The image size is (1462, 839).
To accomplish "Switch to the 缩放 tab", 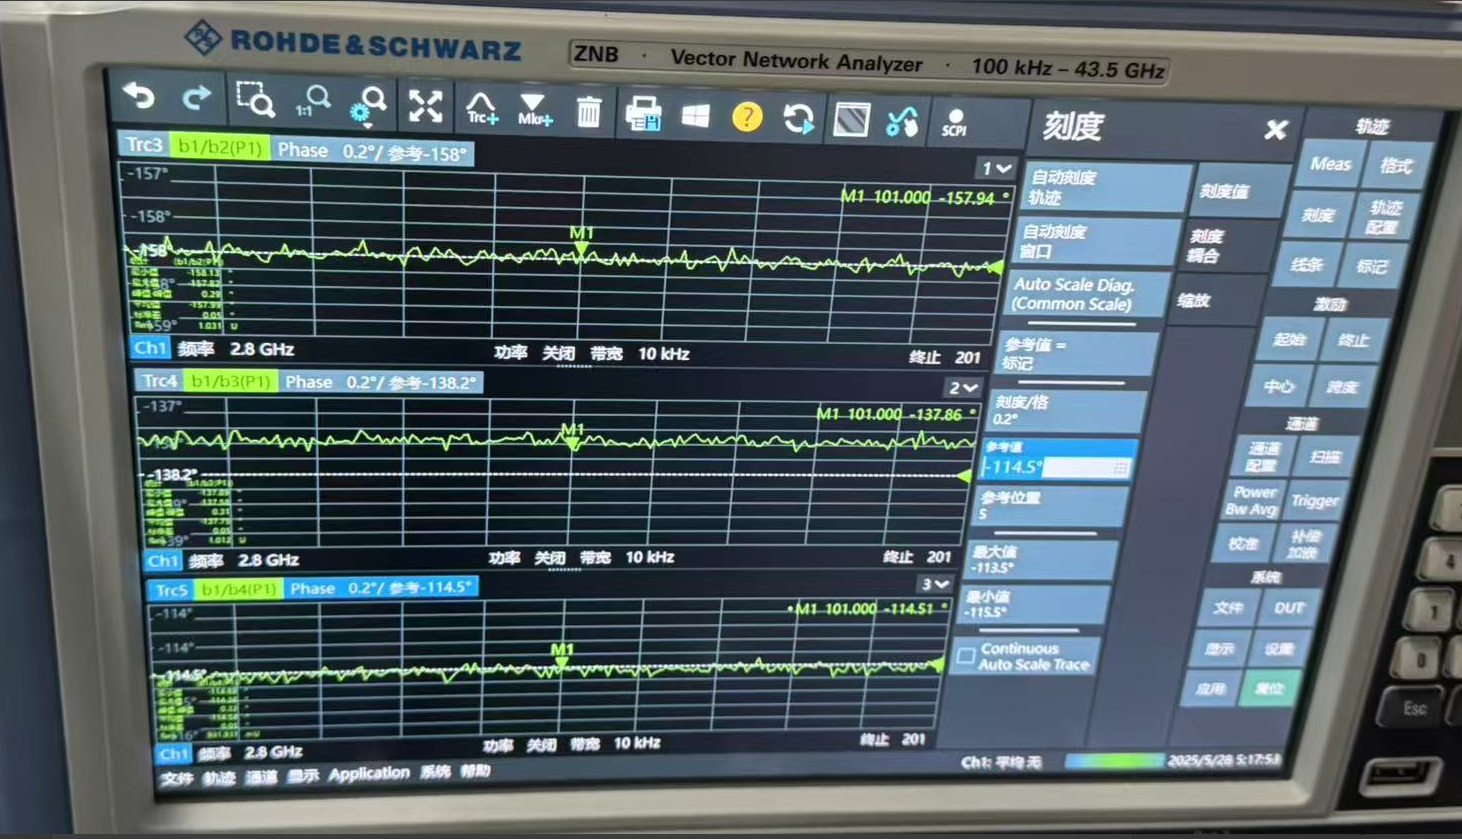I will [1194, 300].
